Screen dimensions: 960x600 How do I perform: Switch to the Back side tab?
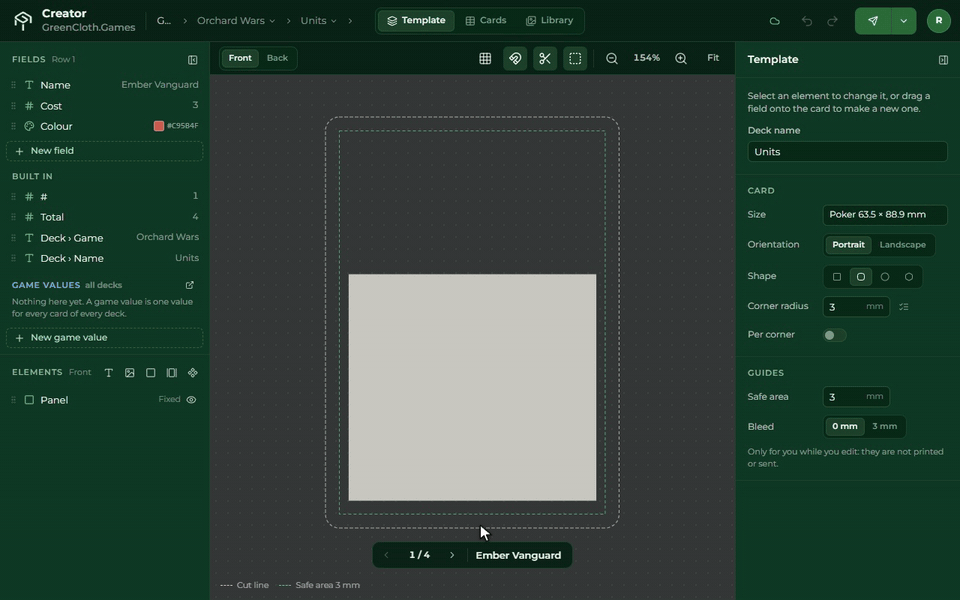click(x=277, y=58)
